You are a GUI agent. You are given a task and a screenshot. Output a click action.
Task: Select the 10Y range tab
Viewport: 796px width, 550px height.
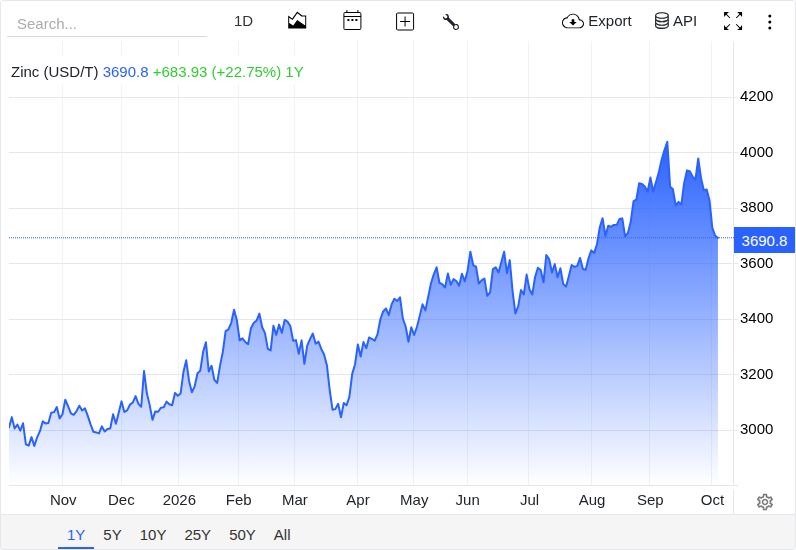(x=153, y=535)
